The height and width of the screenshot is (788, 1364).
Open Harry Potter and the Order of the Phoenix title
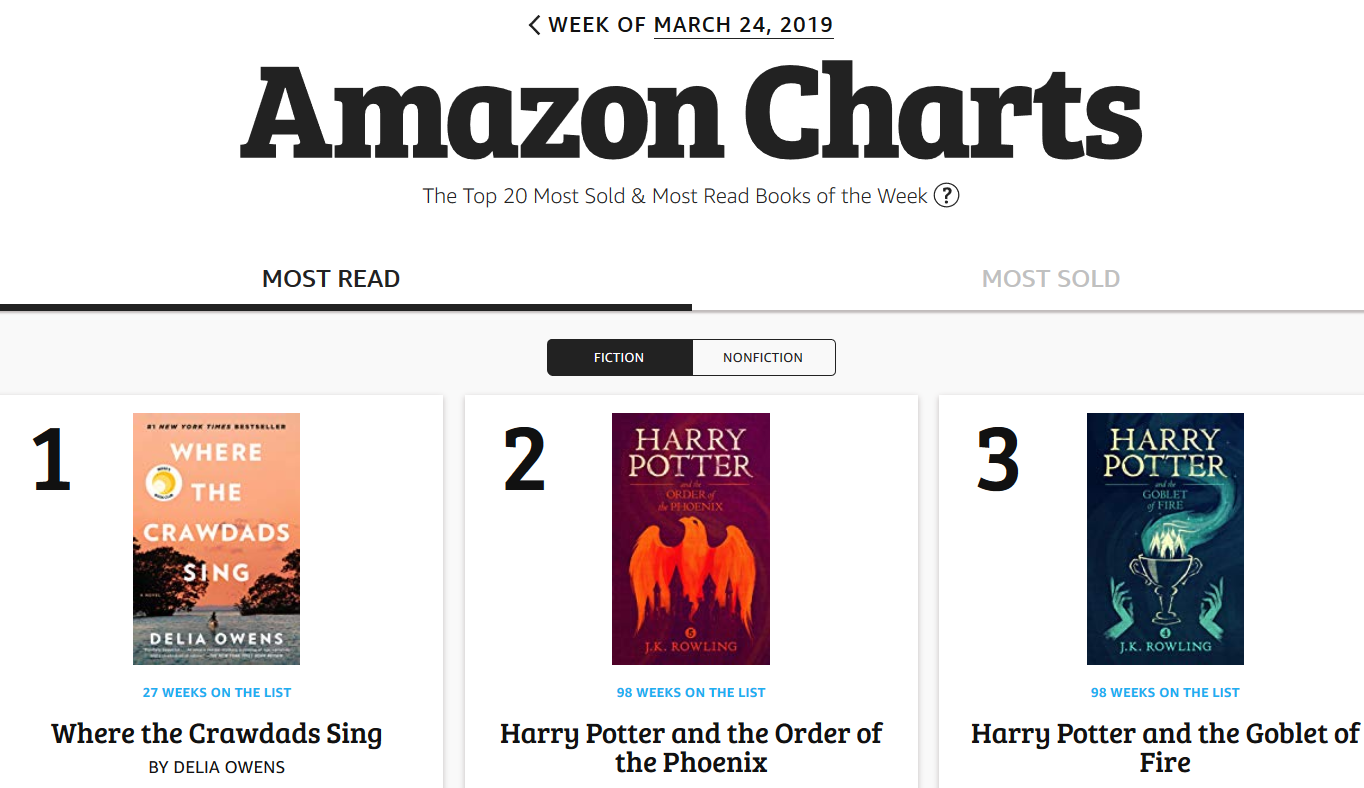coord(691,748)
